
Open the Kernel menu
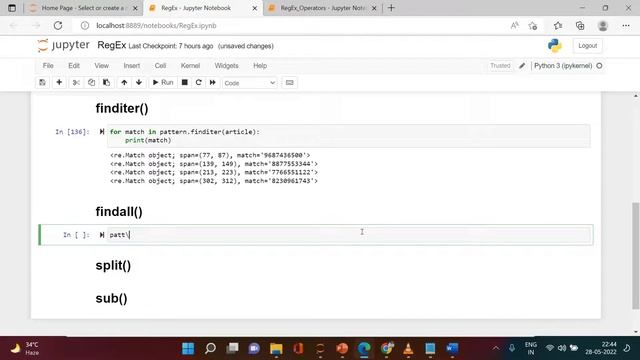click(x=190, y=66)
